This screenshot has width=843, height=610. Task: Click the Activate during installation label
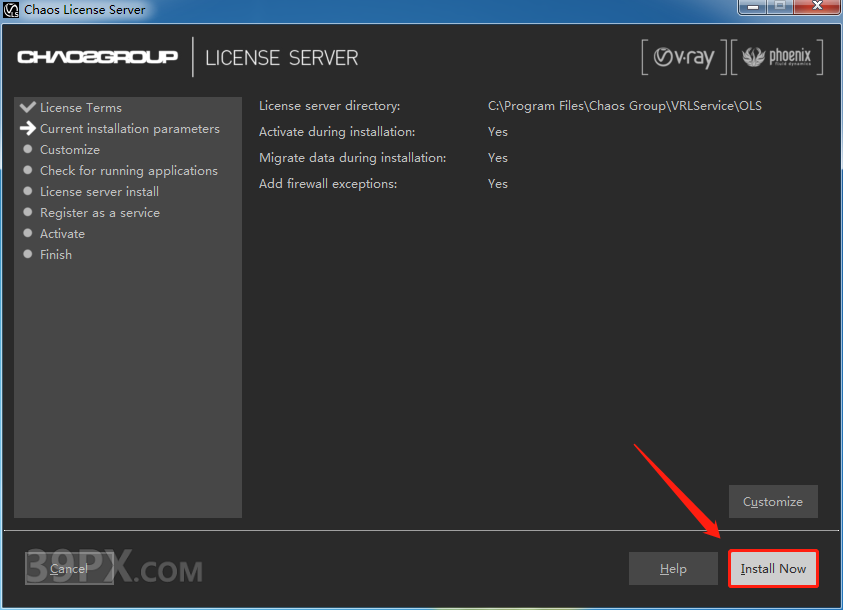[x=337, y=132]
